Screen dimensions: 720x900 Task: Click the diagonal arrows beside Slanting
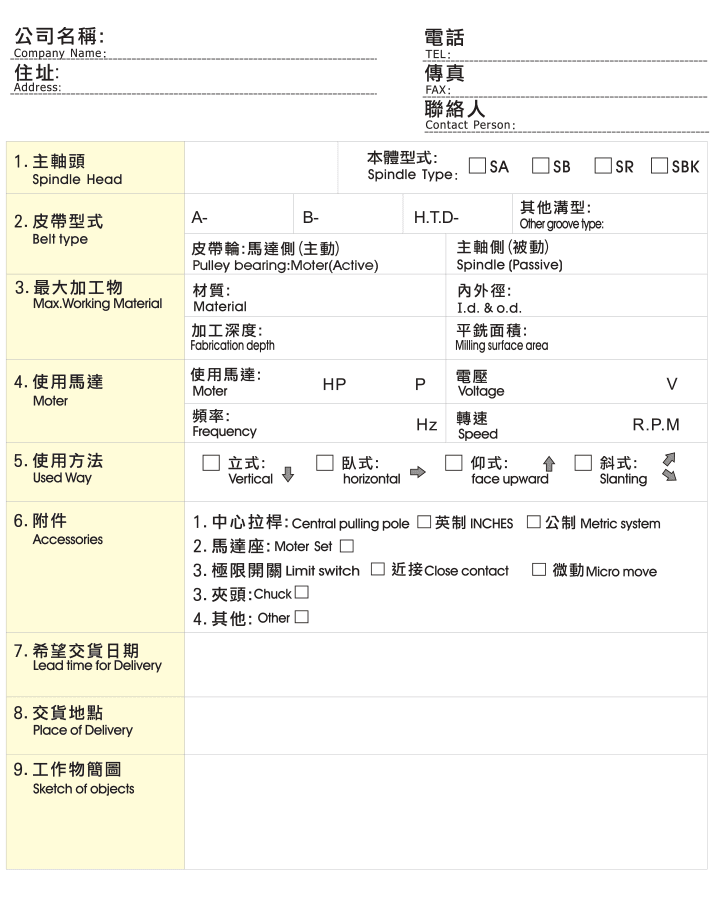[x=669, y=467]
